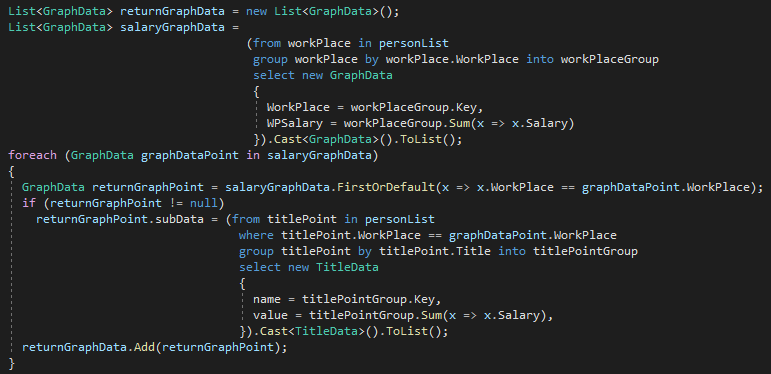Click the first 'select new GraphData' line
The image size is (771, 374).
[323, 75]
